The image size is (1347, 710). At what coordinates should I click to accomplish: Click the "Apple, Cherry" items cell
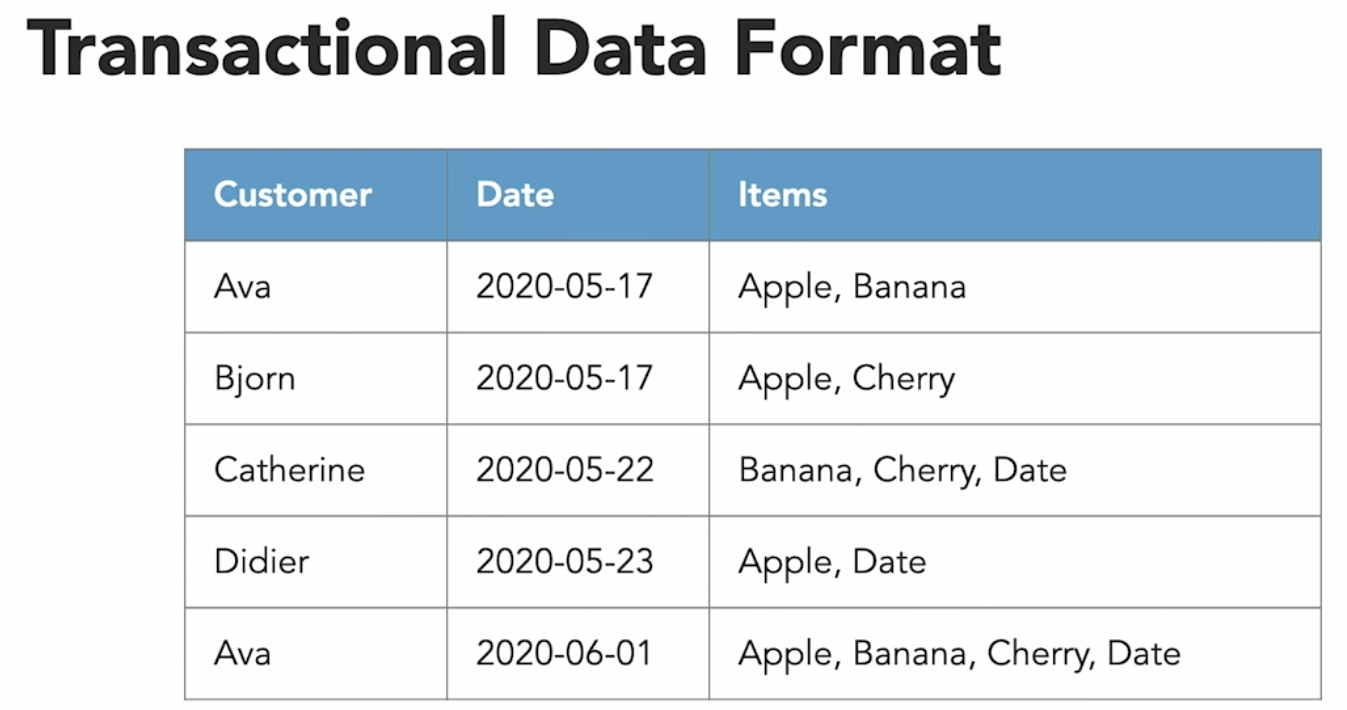846,379
